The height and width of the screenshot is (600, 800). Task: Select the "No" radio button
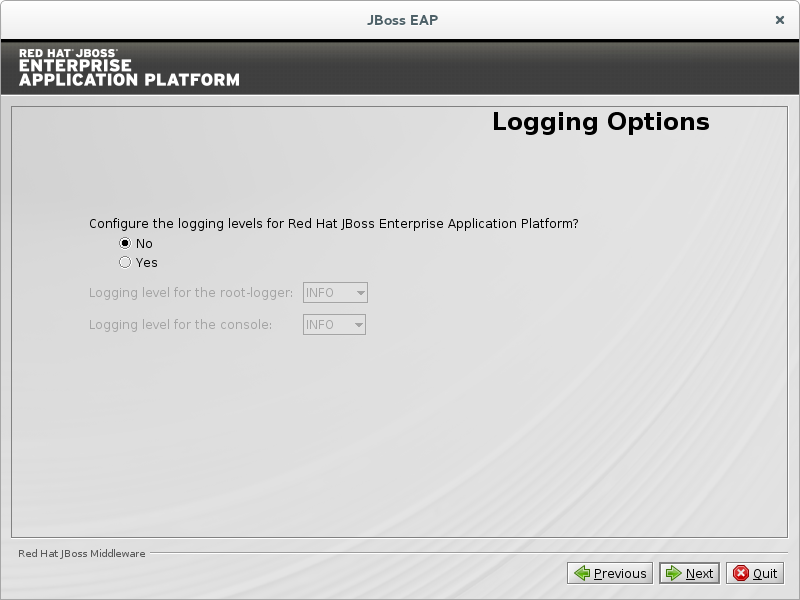(x=125, y=243)
